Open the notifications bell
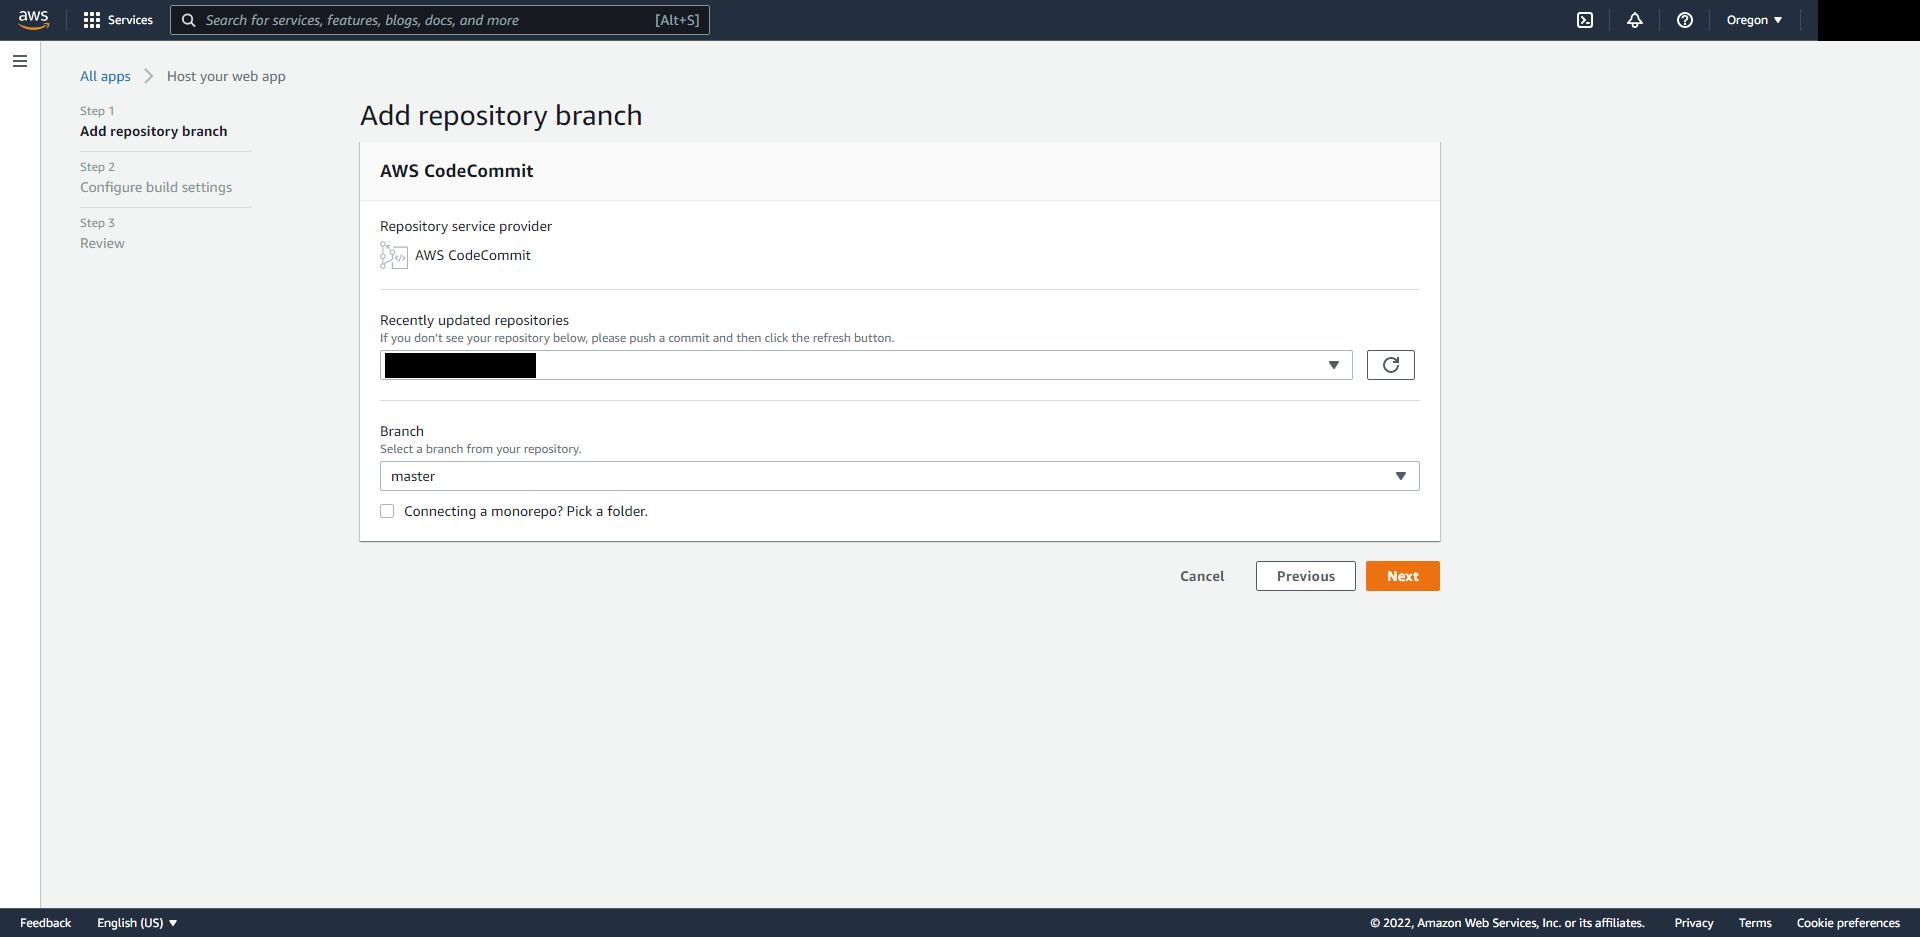 coord(1635,20)
